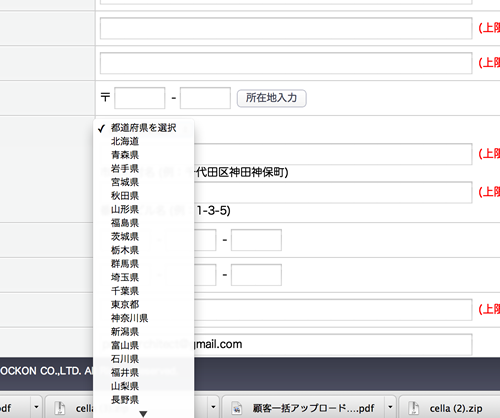
Task: Focus the first postal code field
Action: pos(140,98)
